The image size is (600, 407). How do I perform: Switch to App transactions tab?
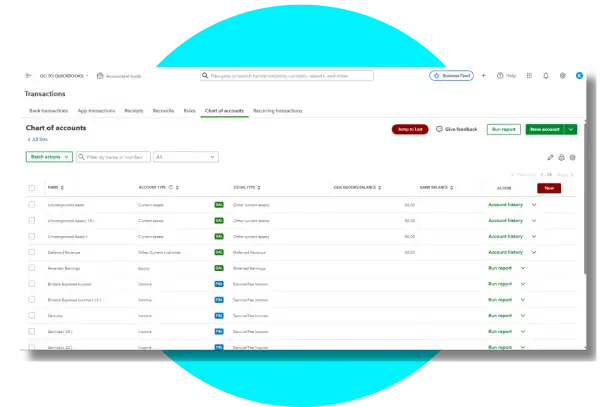pyautogui.click(x=96, y=111)
